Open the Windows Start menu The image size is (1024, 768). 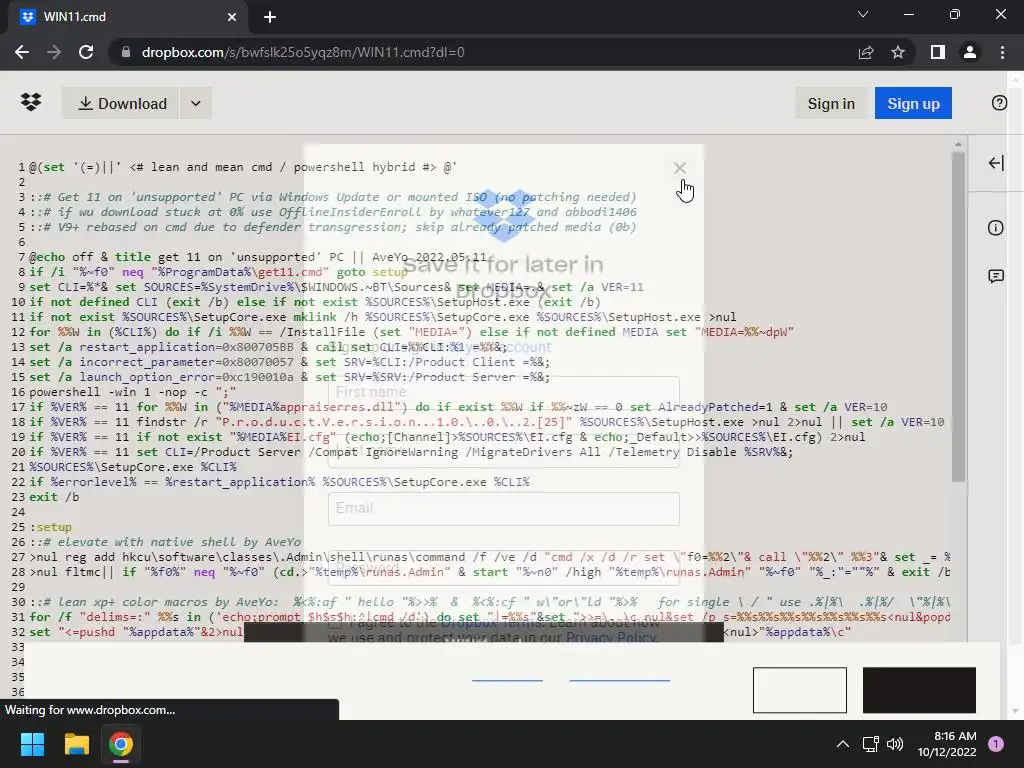coord(32,744)
